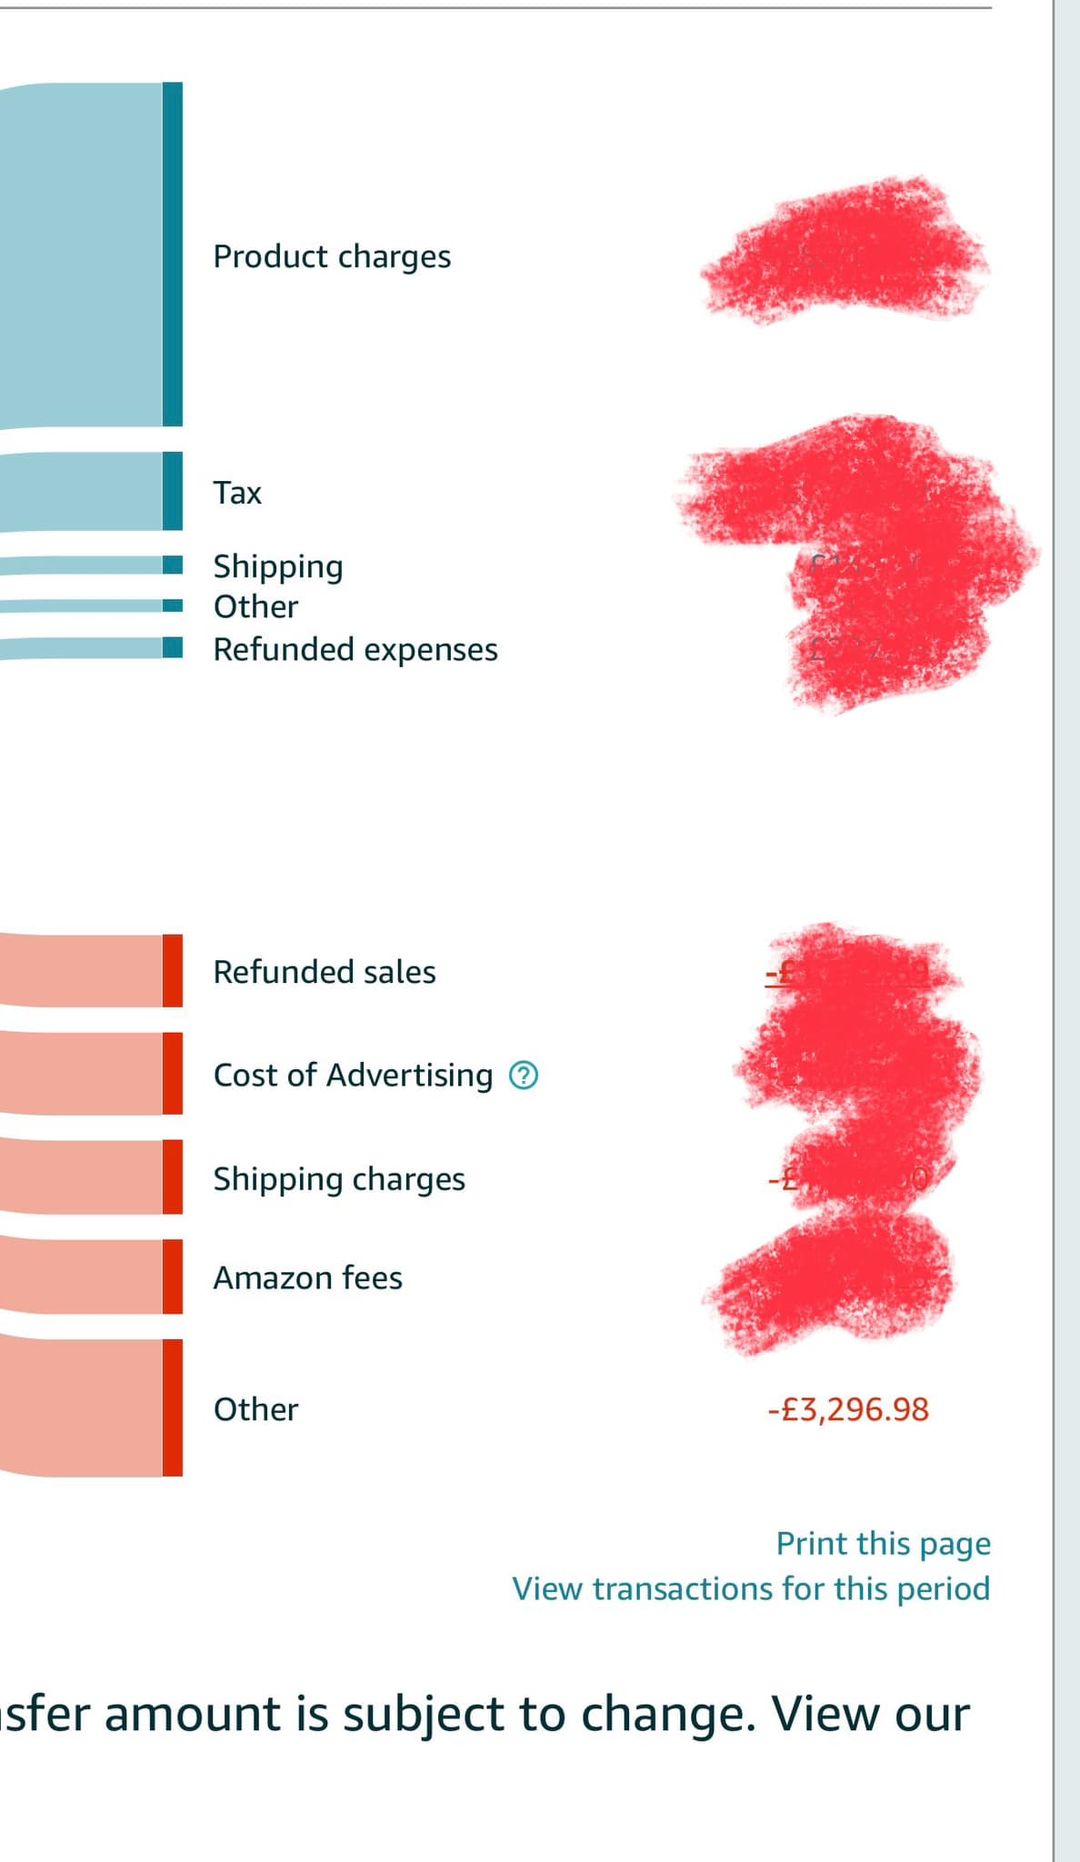Screen dimensions: 1080x1862
Task: Click the light teal Product charges flow band
Action: pyautogui.click(x=81, y=255)
